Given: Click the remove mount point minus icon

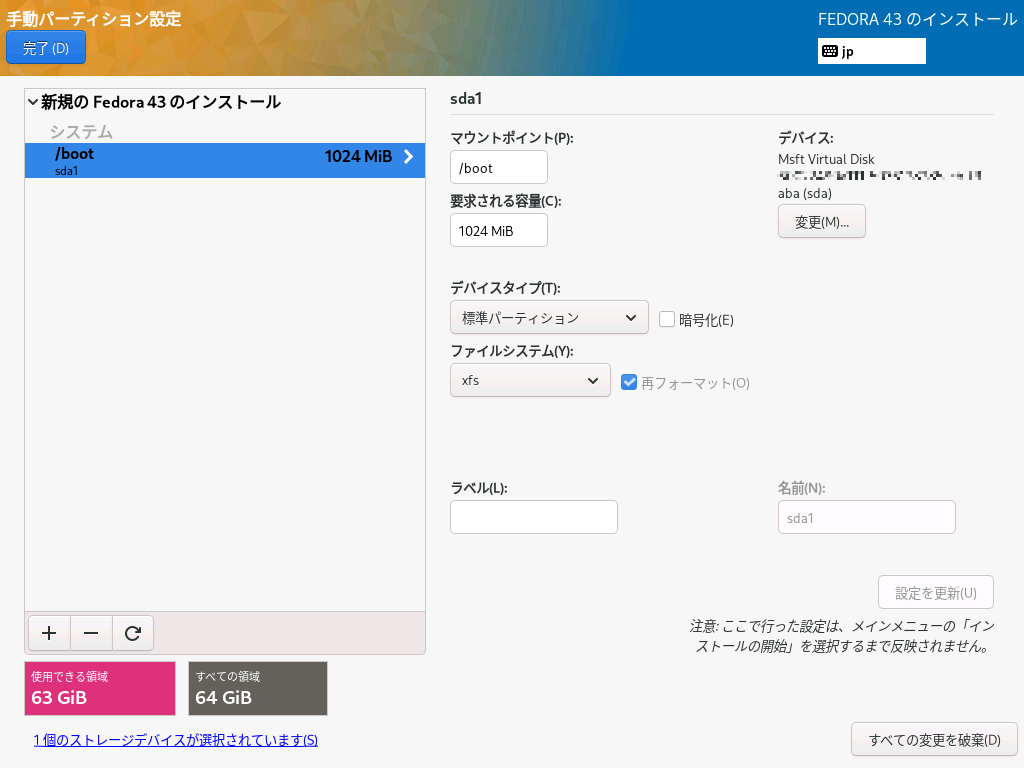Looking at the screenshot, I should (x=91, y=633).
